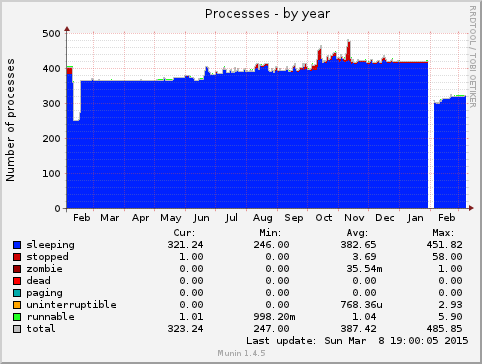The width and height of the screenshot is (482, 364).
Task: Click the 'Cur:' column header
Action: click(x=184, y=233)
